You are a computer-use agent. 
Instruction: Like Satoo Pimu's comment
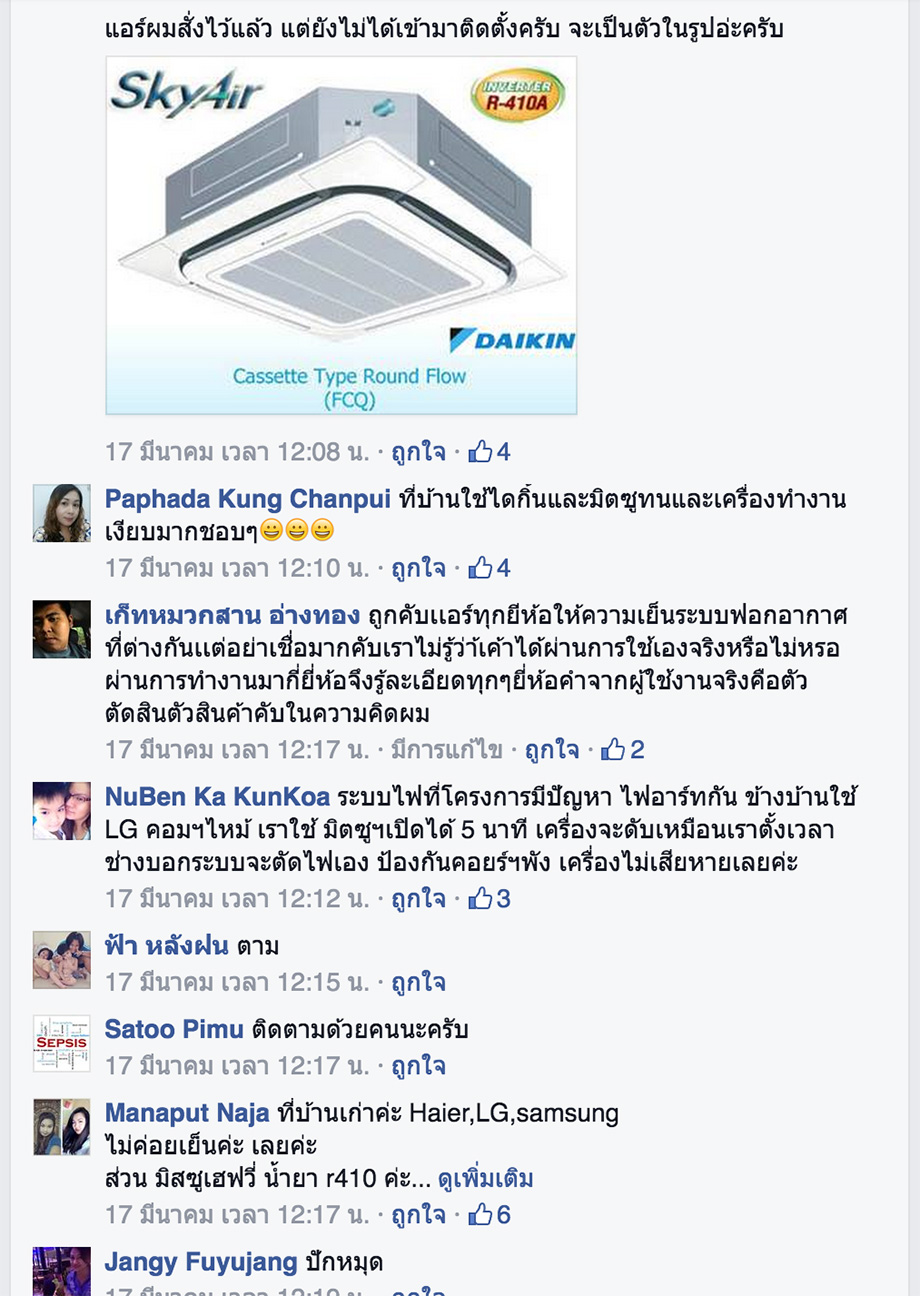coord(418,1066)
